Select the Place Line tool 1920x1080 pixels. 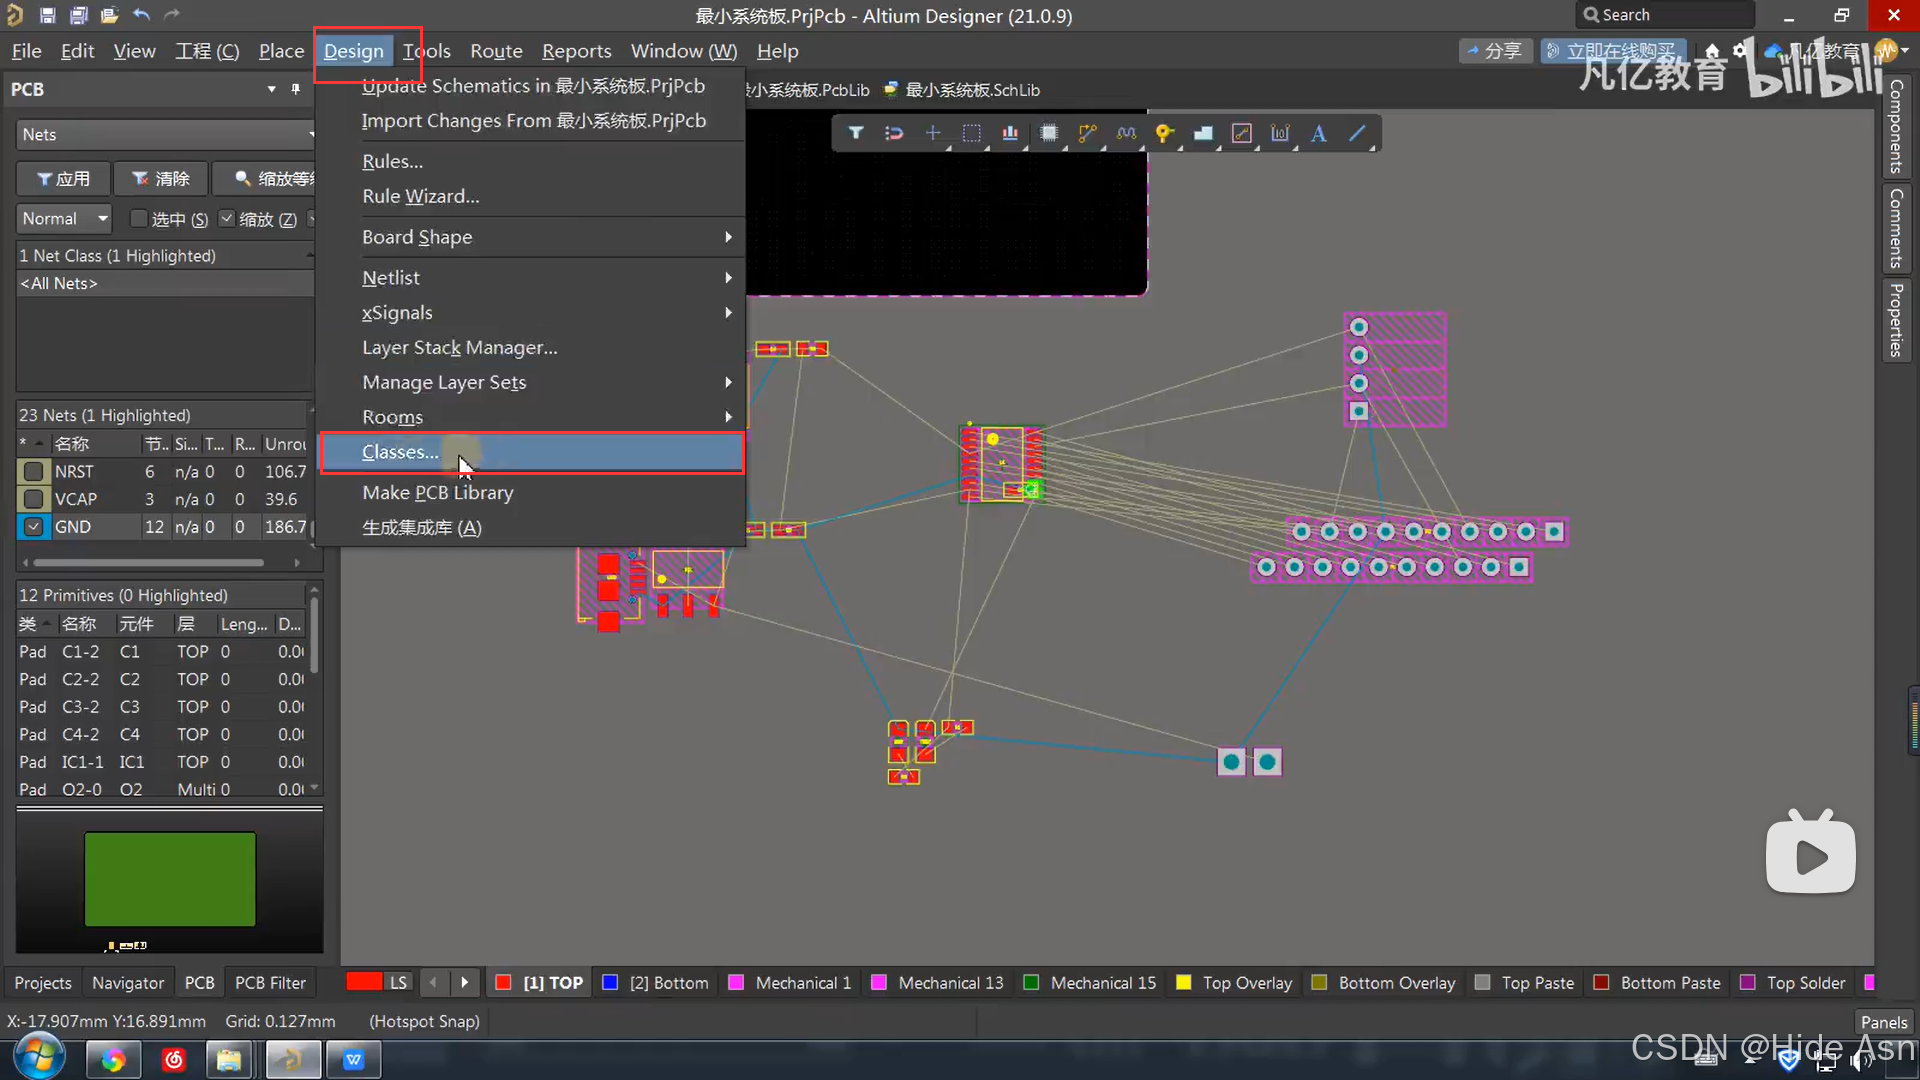point(1357,133)
